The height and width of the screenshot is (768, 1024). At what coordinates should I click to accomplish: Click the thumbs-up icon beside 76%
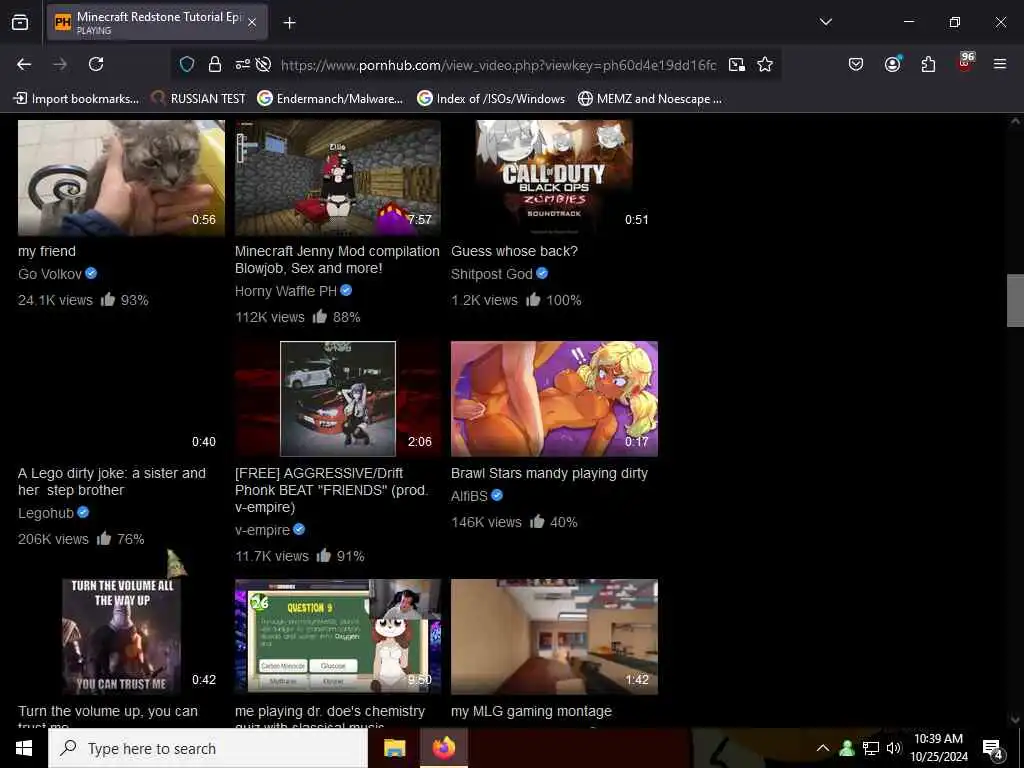pyautogui.click(x=104, y=539)
